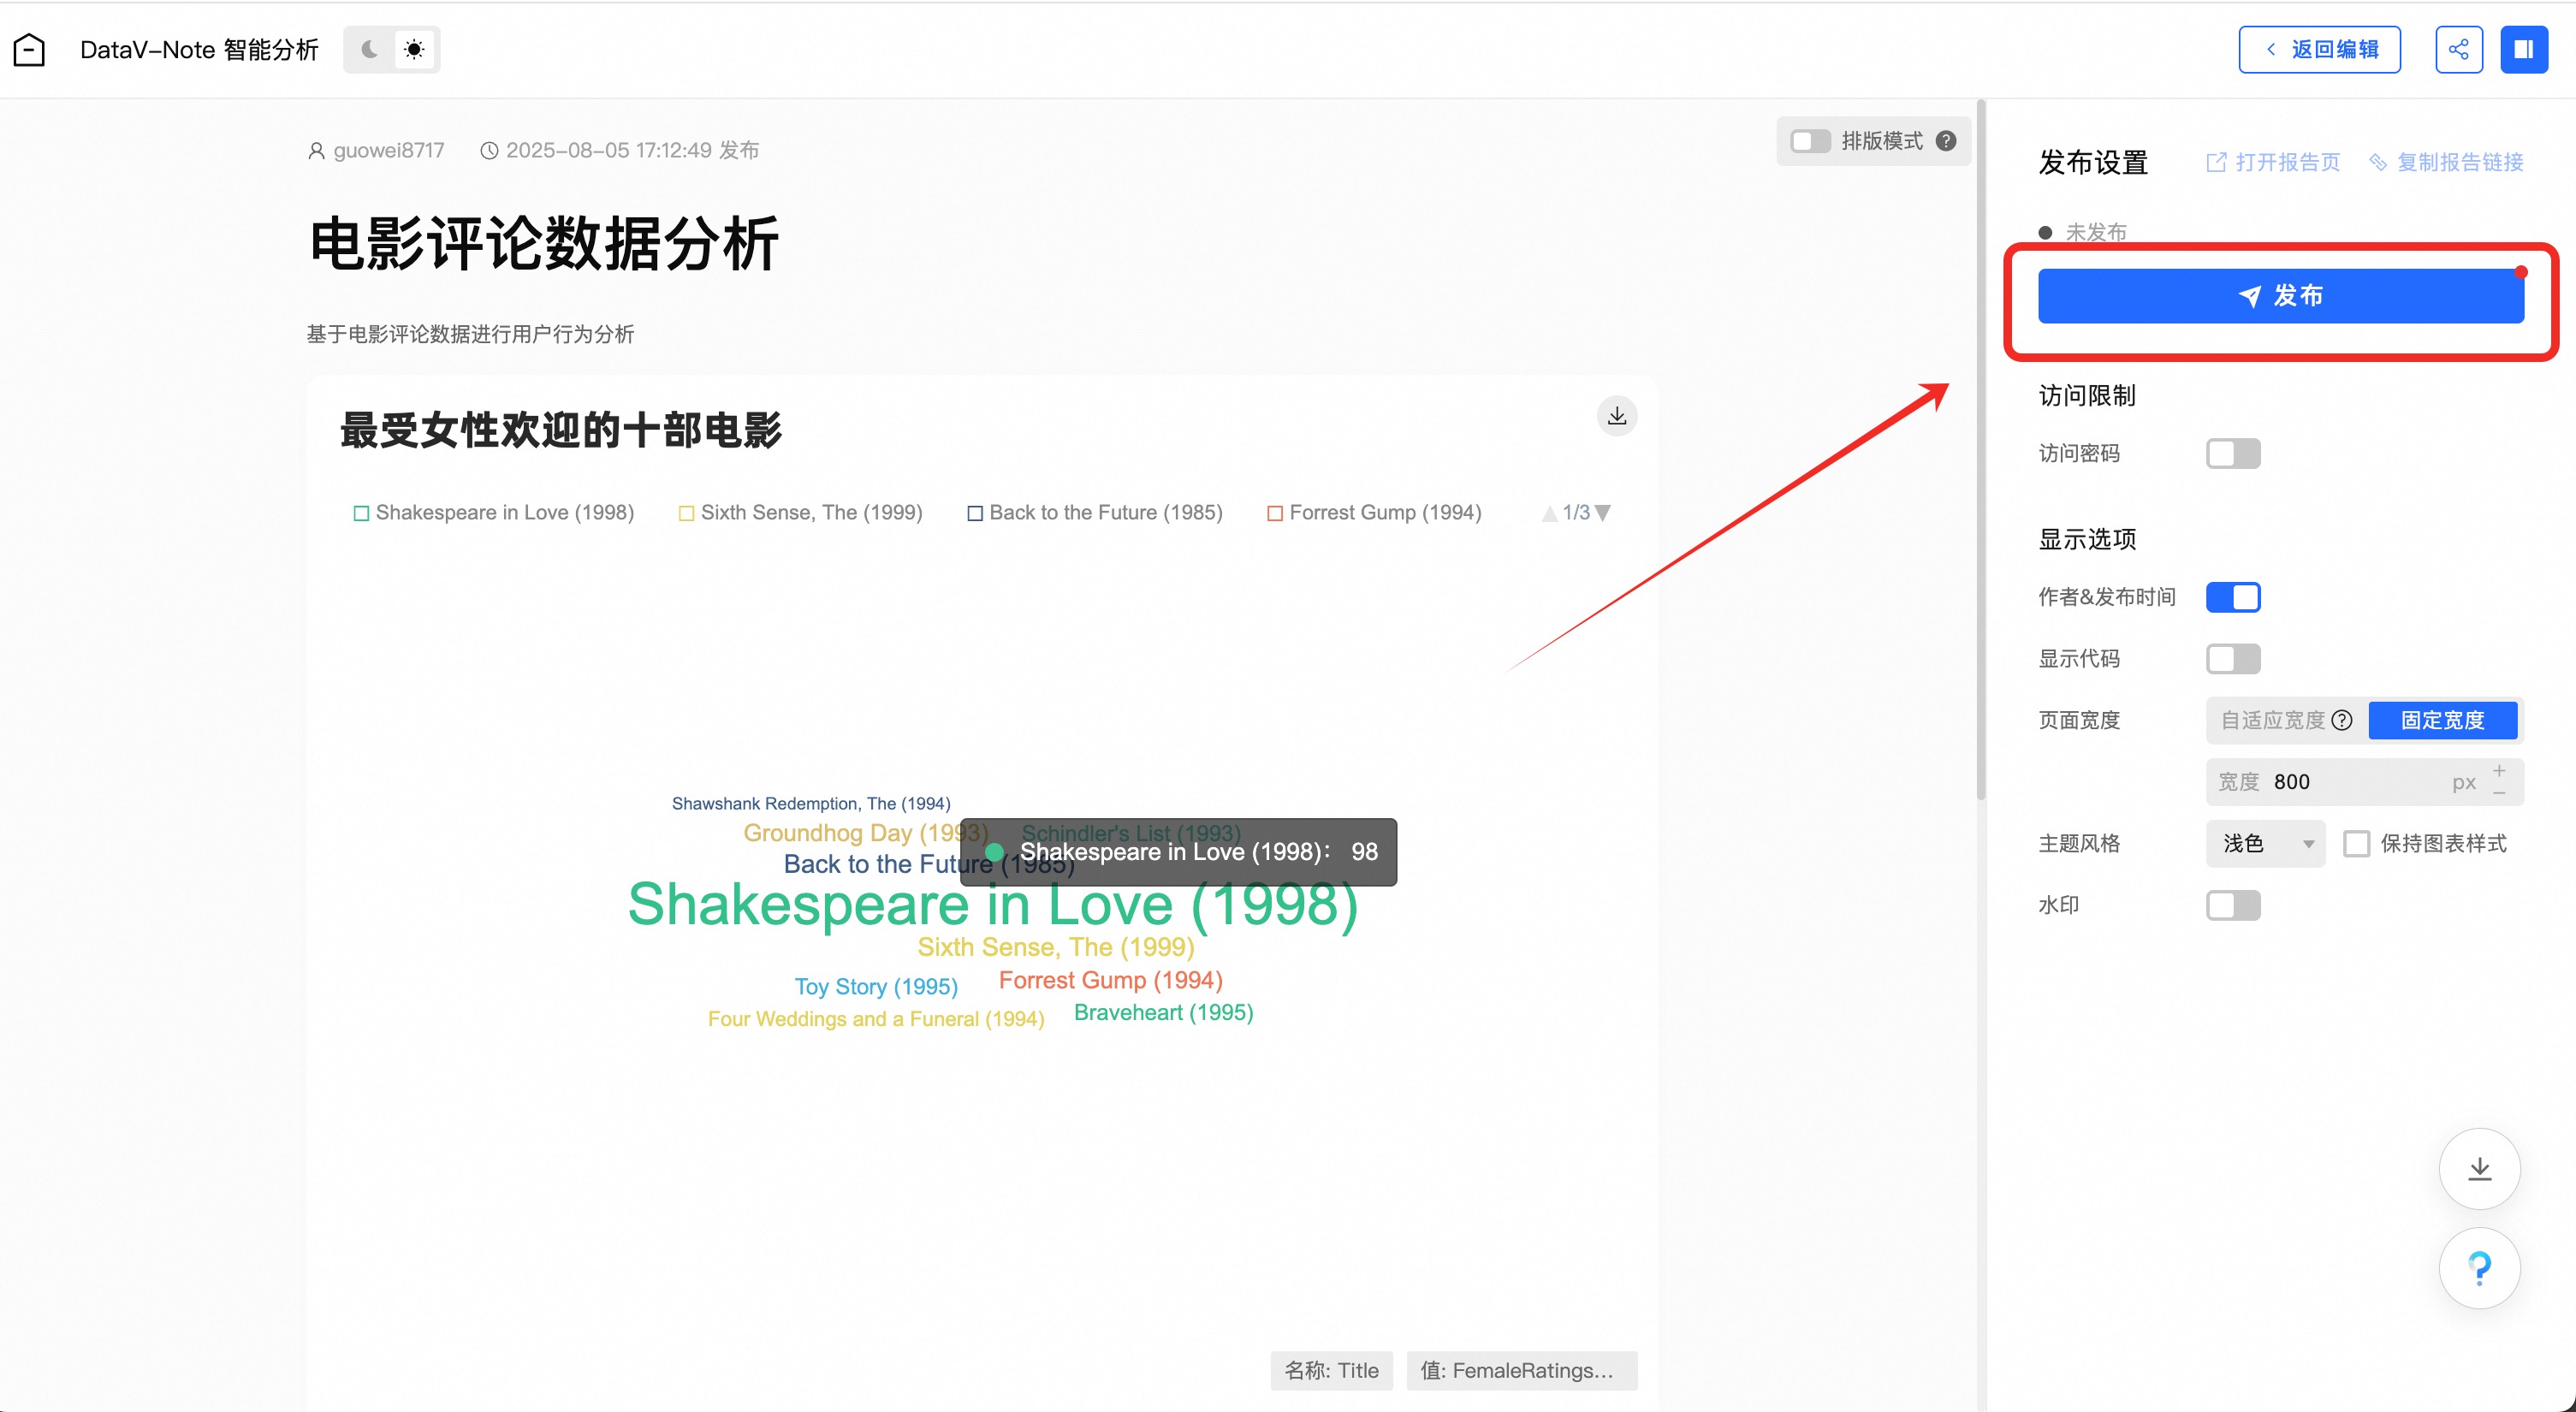Increase width with the plus stepper
Screen dimensions: 2576x1412
click(x=2499, y=770)
